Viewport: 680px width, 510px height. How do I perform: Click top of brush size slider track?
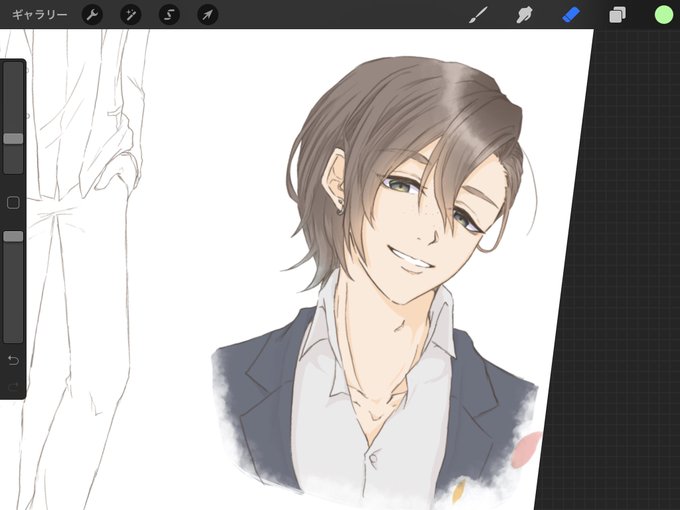coord(13,67)
